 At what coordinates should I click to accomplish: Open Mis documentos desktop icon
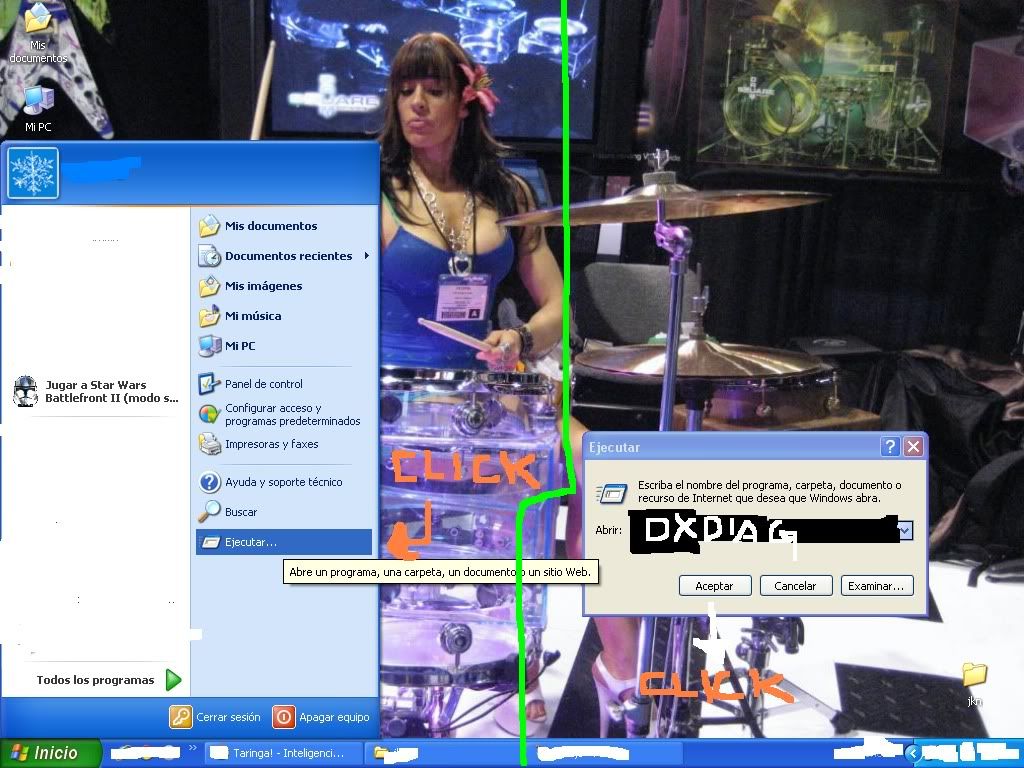pos(38,34)
